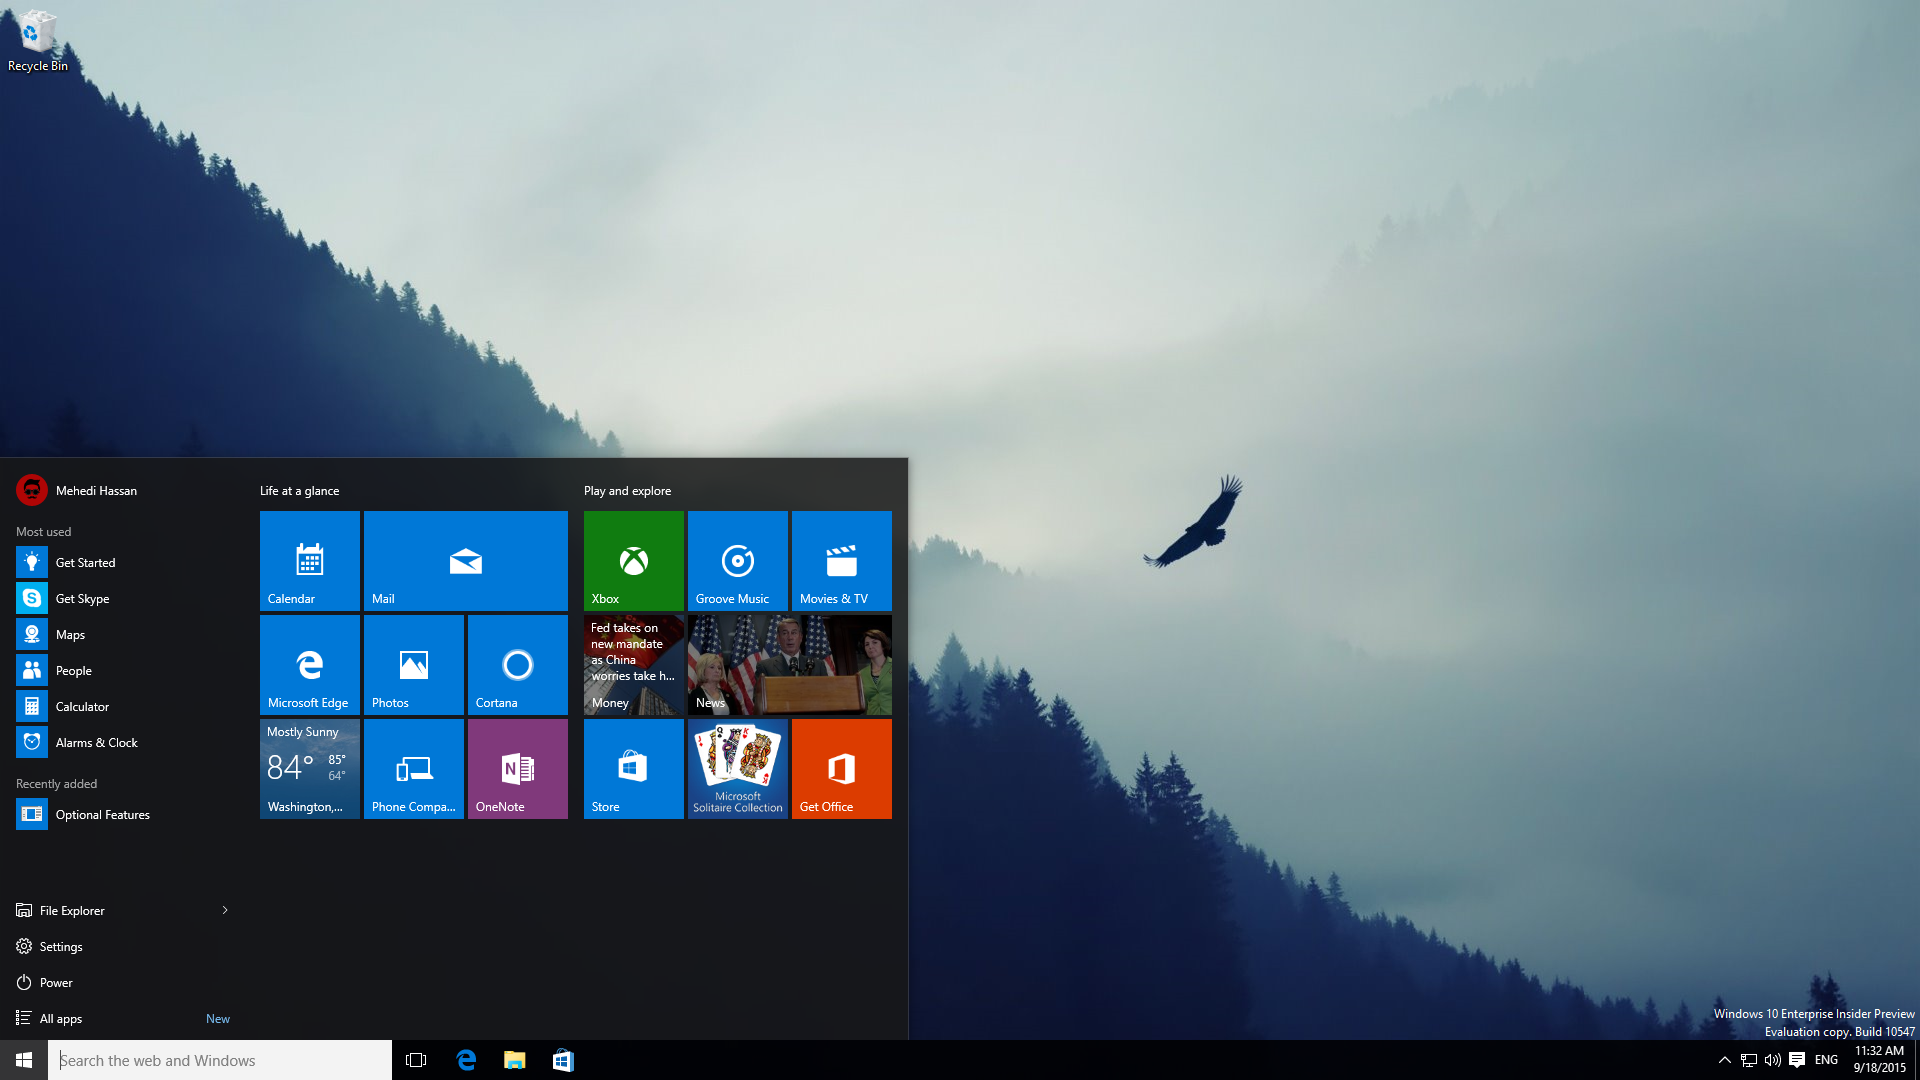Open Microsoft Solitaire Collection tile
Viewport: 1920px width, 1080px height.
(737, 769)
